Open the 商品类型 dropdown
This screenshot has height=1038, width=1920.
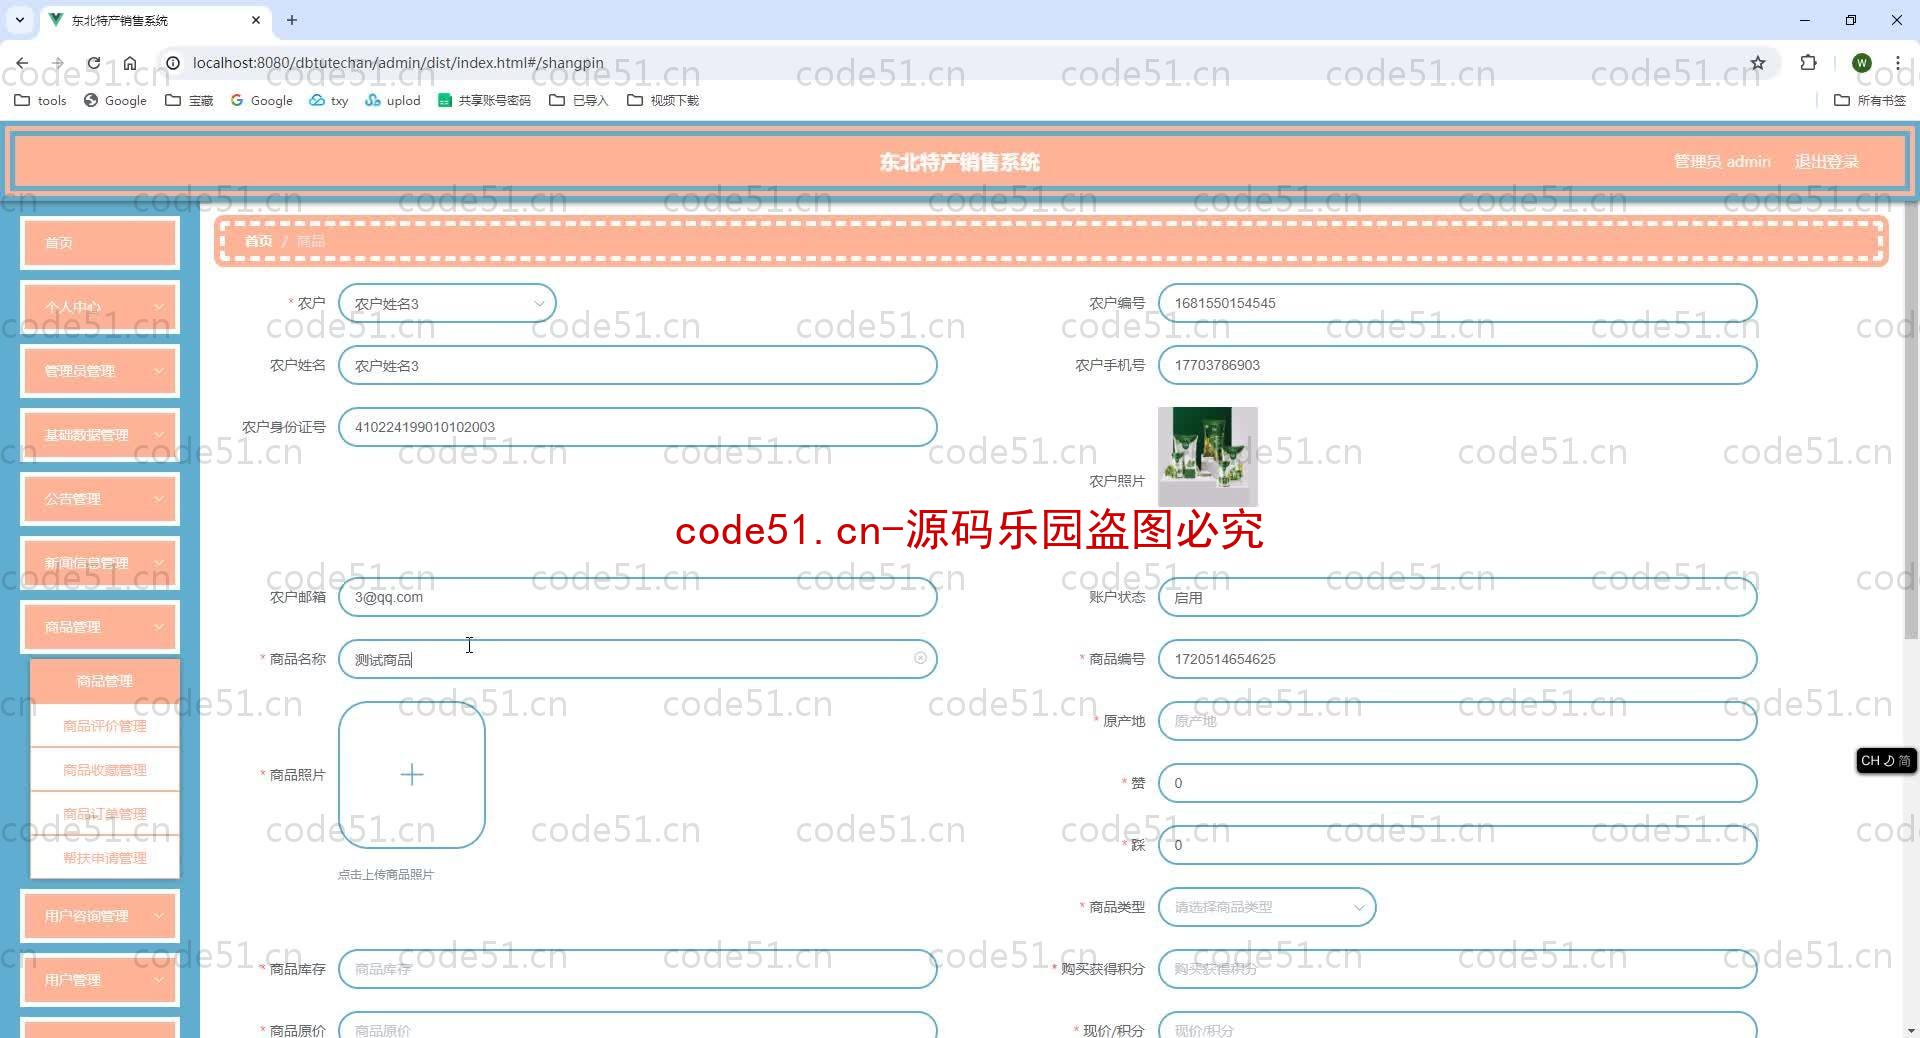click(x=1267, y=907)
